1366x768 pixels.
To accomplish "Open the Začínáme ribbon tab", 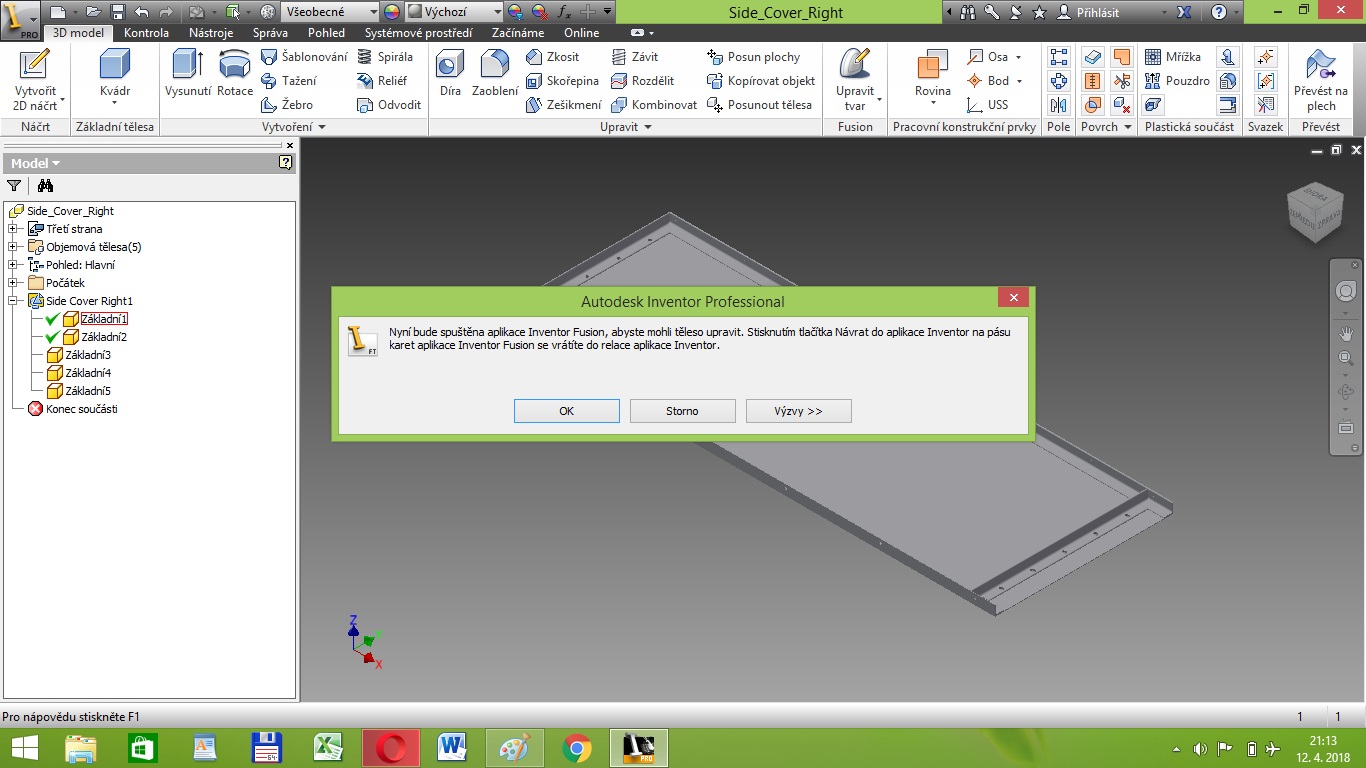I will tap(518, 33).
